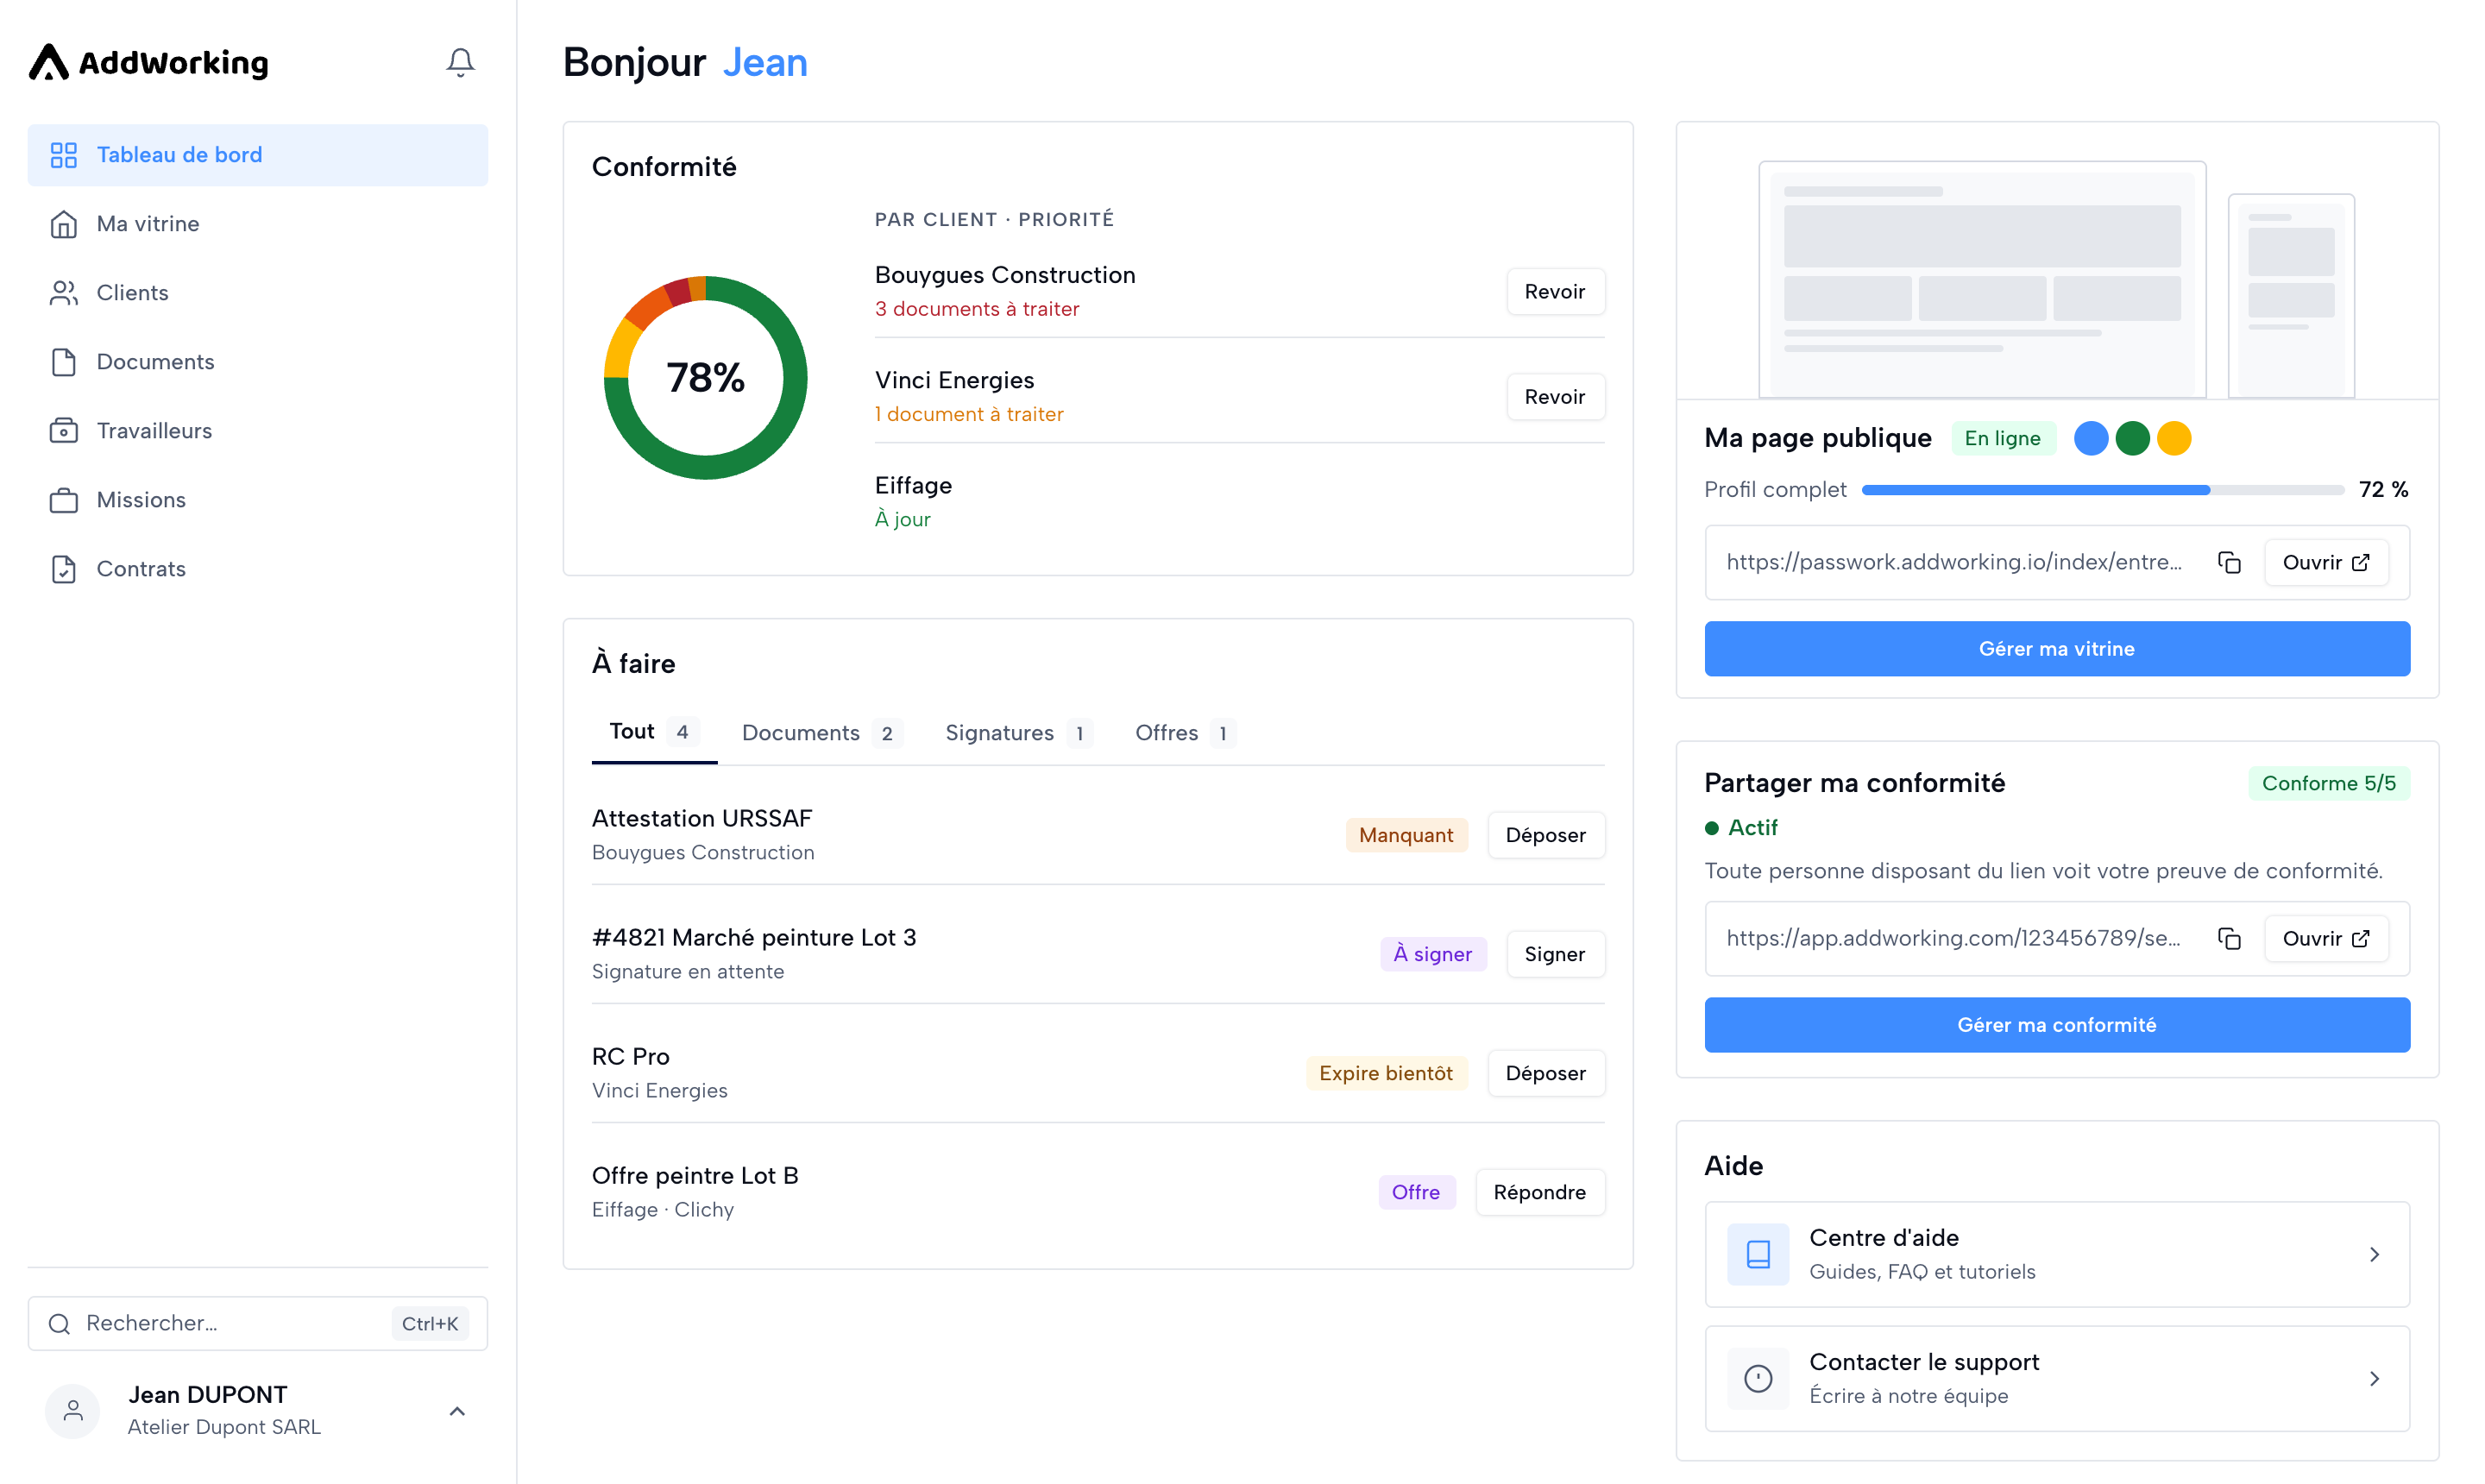Click the Rechercher search field
The width and height of the screenshot is (2485, 1484).
click(258, 1323)
